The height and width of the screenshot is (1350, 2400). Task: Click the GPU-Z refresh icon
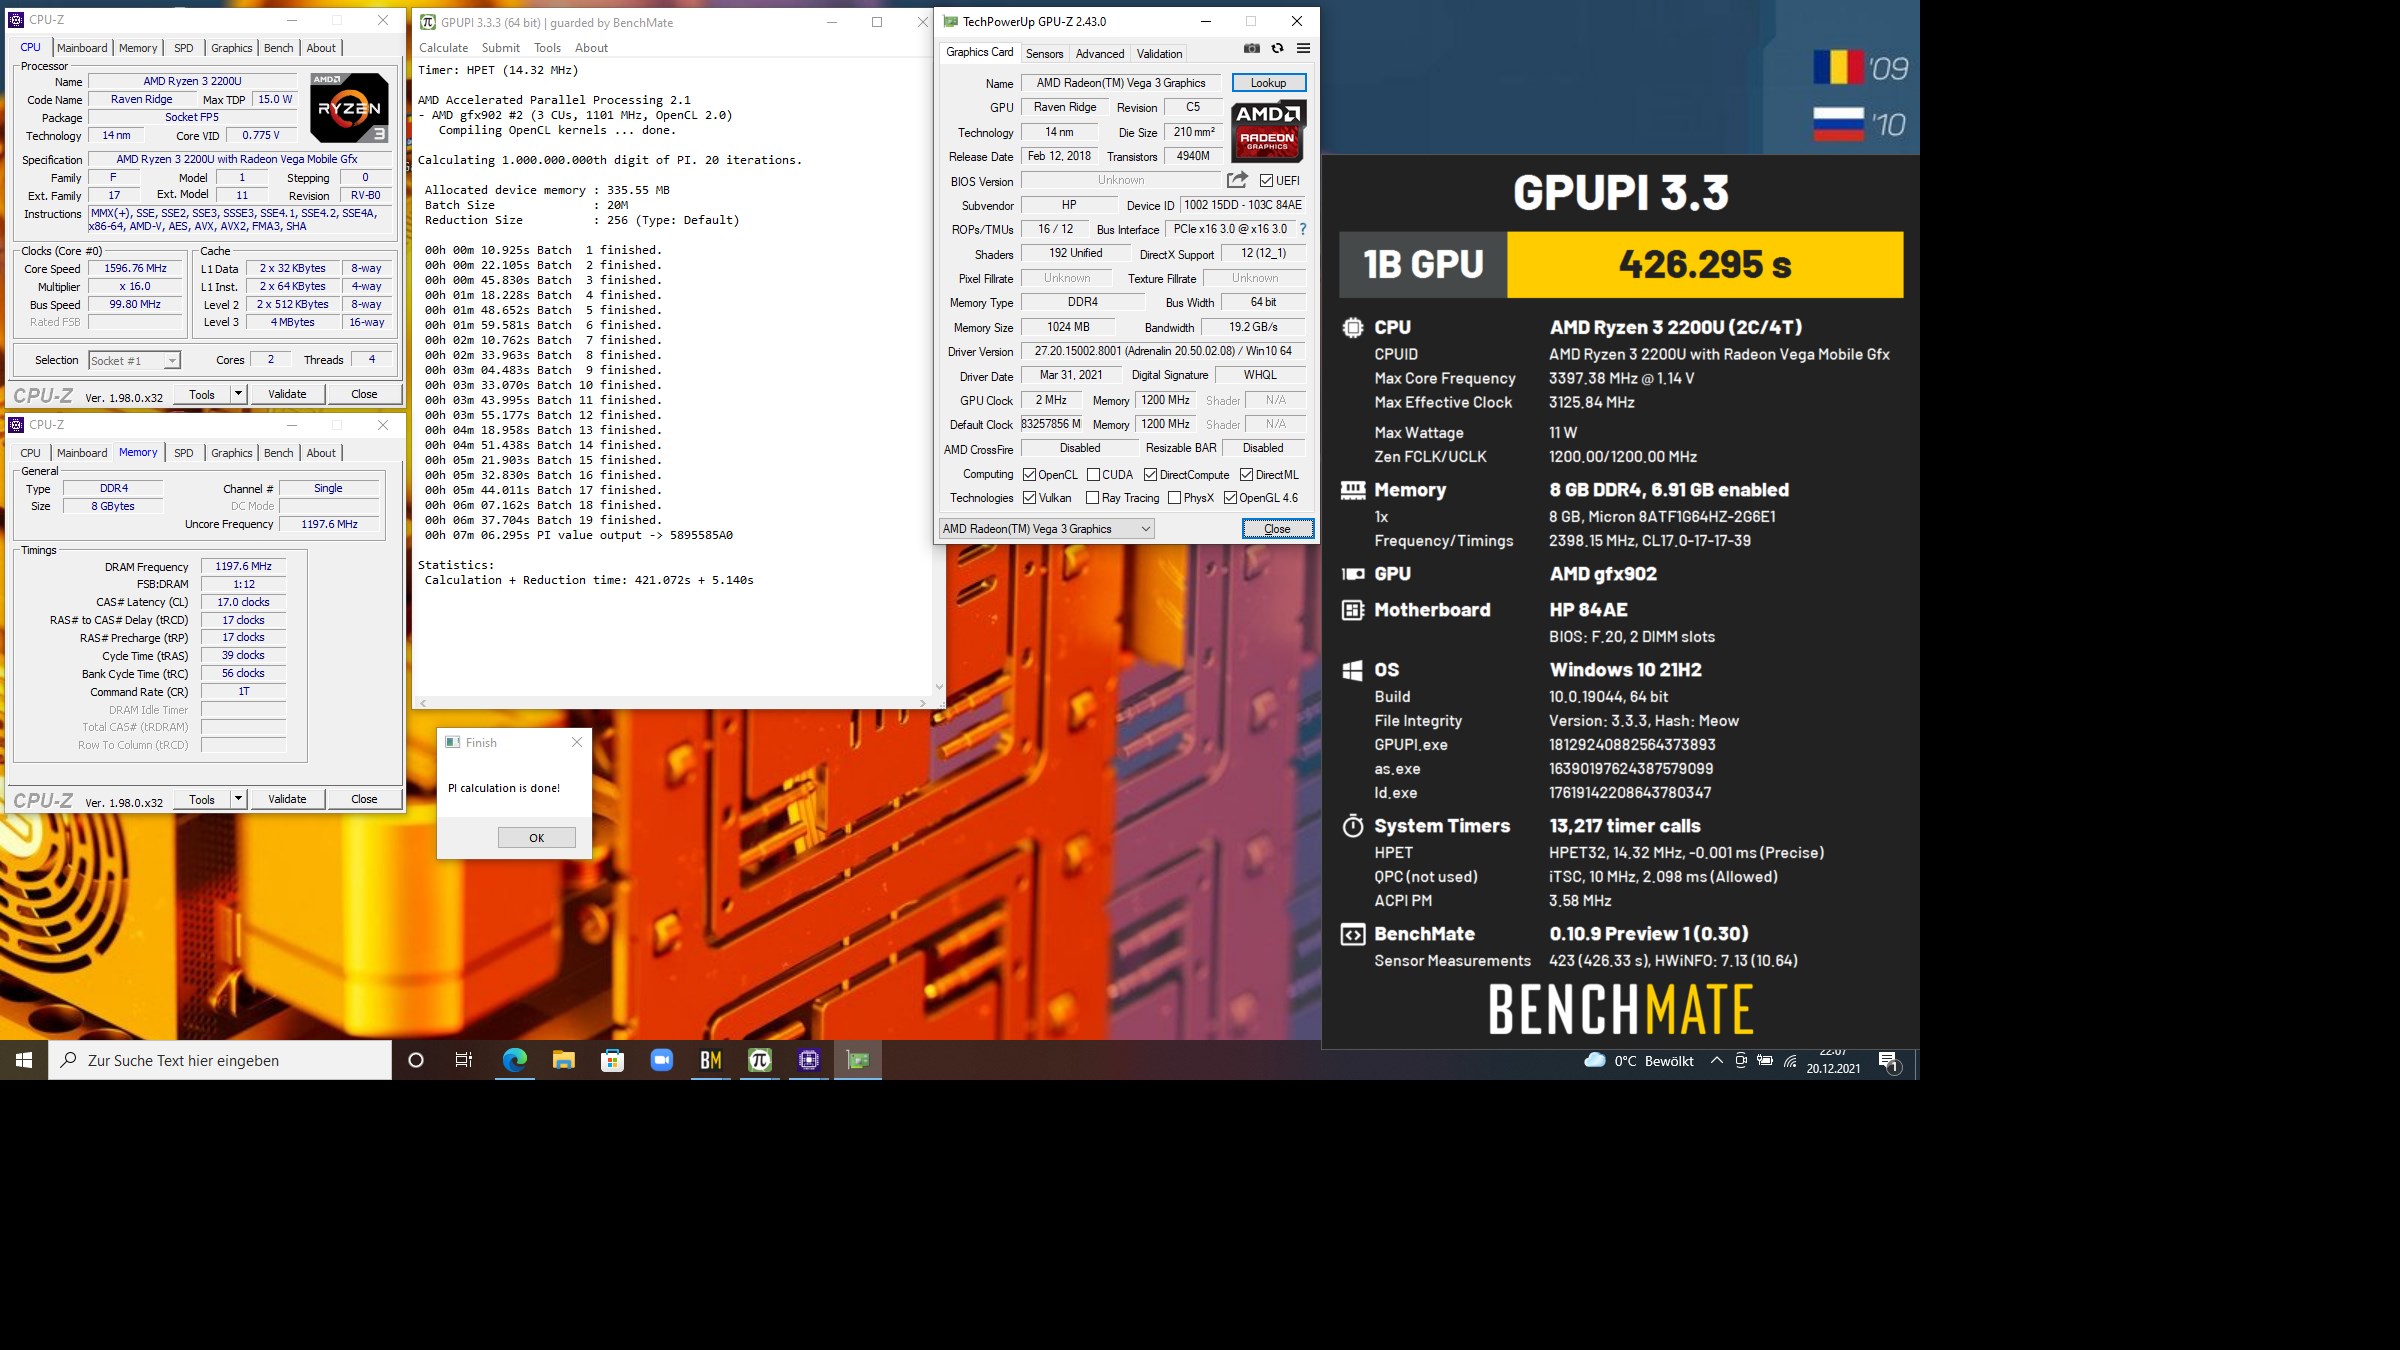point(1277,48)
